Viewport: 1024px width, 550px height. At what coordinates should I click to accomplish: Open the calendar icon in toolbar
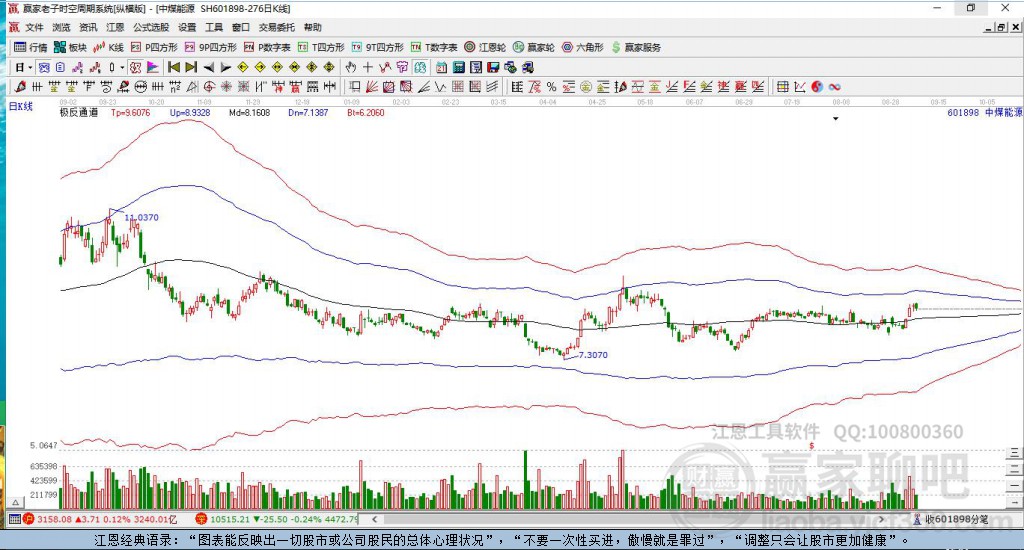(x=441, y=67)
